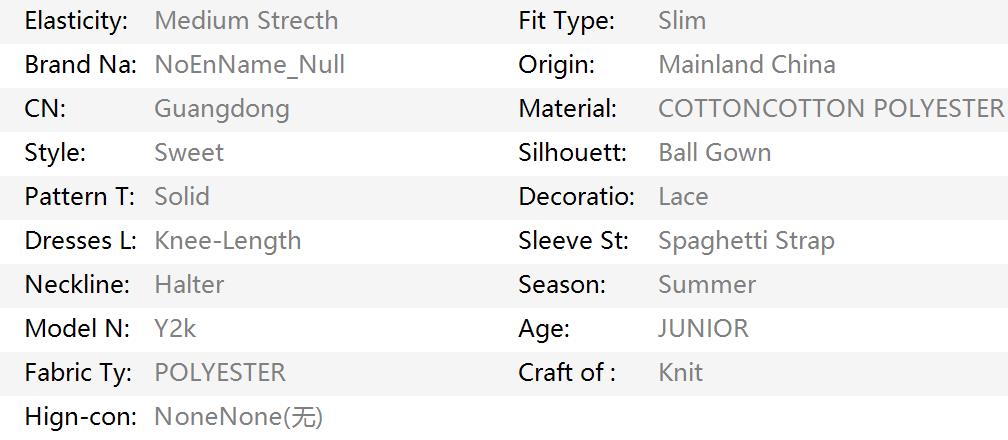Screen dimensions: 1008x440
Task: Click the COTTONCOTTON POLYESTER material value
Action: click(x=831, y=109)
